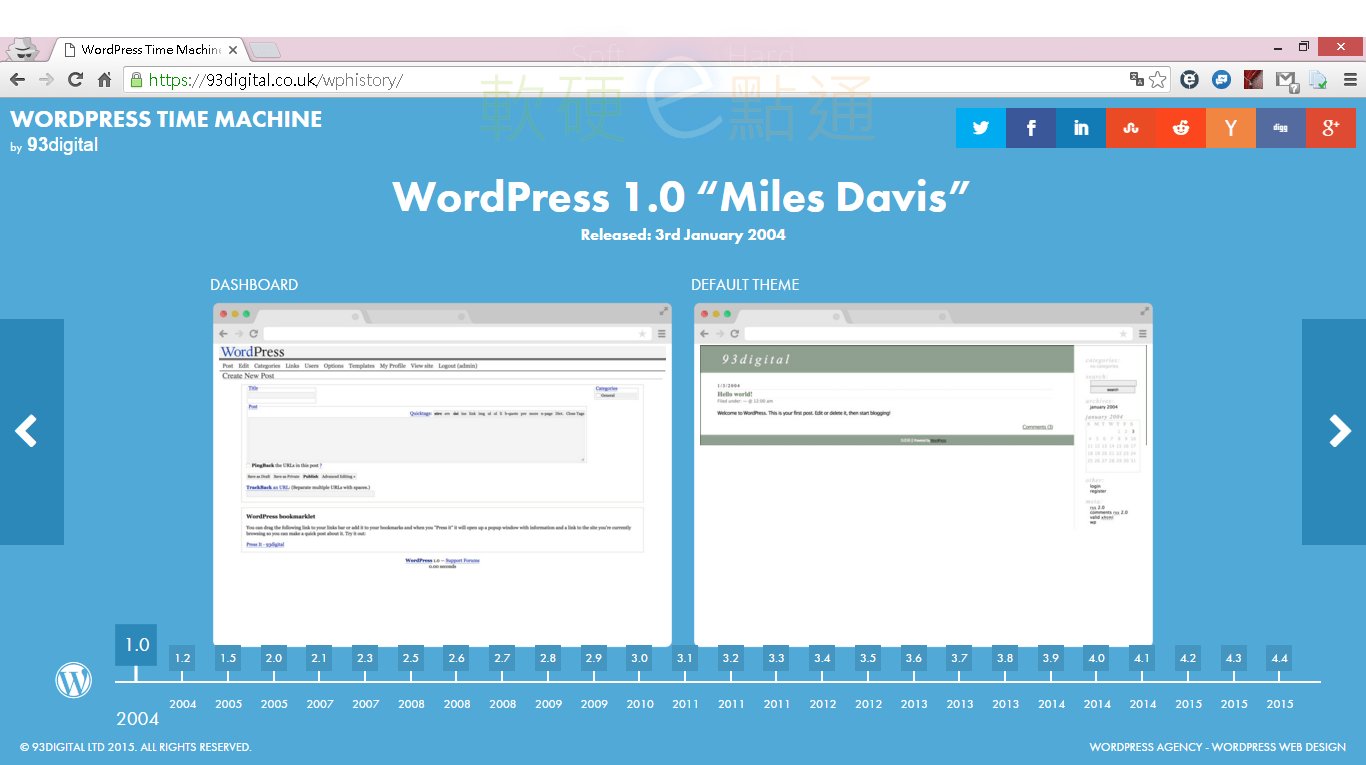Click WORDPRESS TIME MACHINE header title

point(166,119)
